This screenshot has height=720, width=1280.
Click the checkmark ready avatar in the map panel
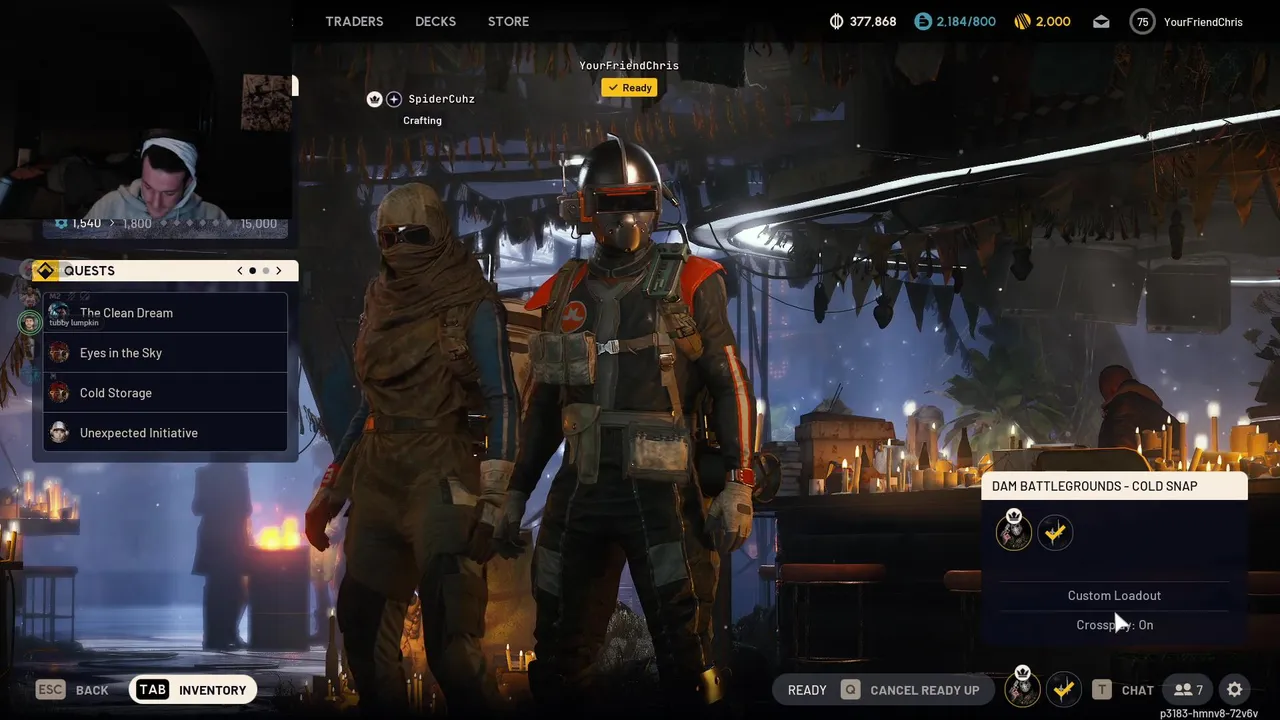(x=1055, y=533)
